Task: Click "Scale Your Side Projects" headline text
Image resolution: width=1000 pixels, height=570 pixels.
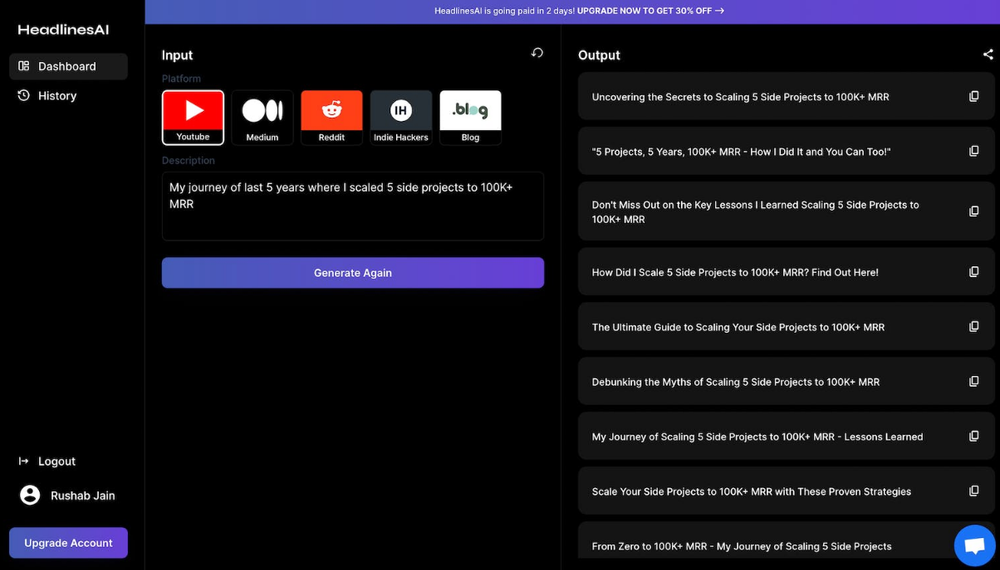Action: 751,492
